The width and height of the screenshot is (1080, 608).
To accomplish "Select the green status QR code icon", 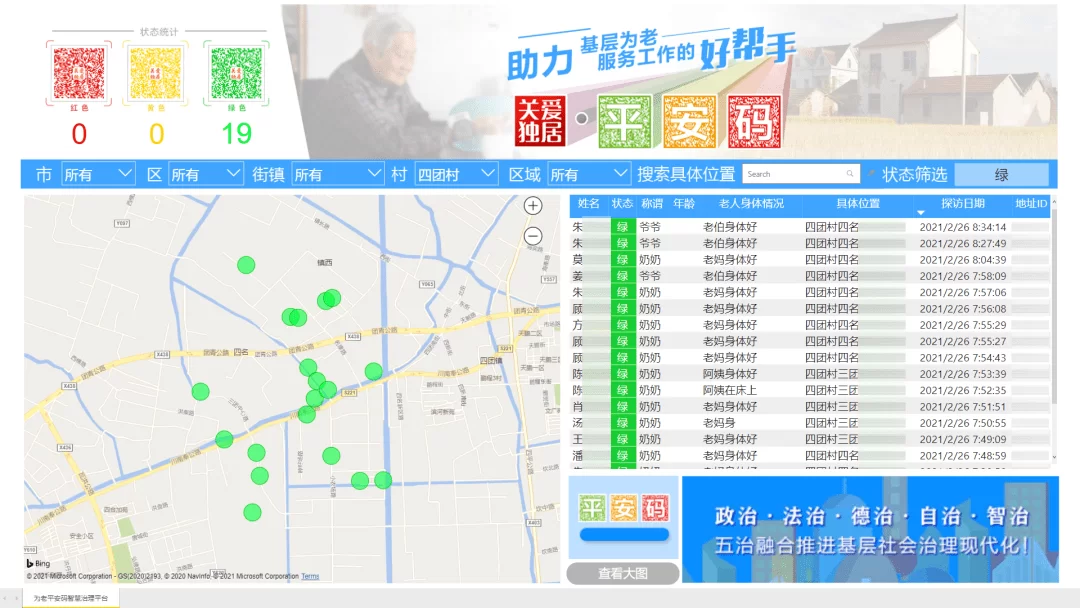I will pyautogui.click(x=236, y=74).
